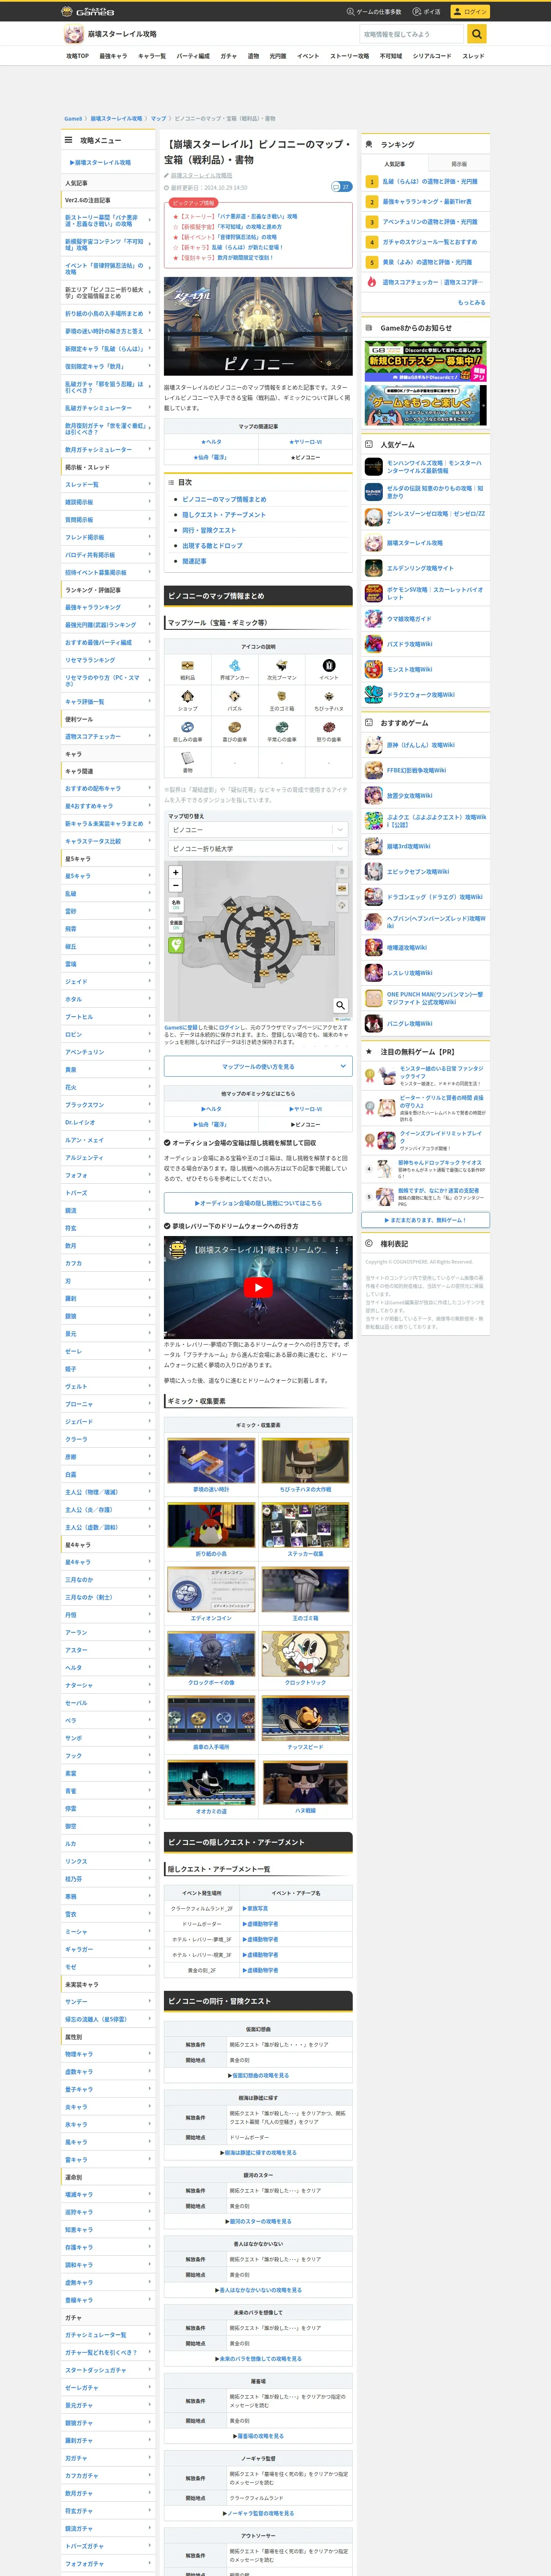Click the 戦利品 treasure chest legend icon
Image resolution: width=551 pixels, height=2576 pixels.
(187, 665)
